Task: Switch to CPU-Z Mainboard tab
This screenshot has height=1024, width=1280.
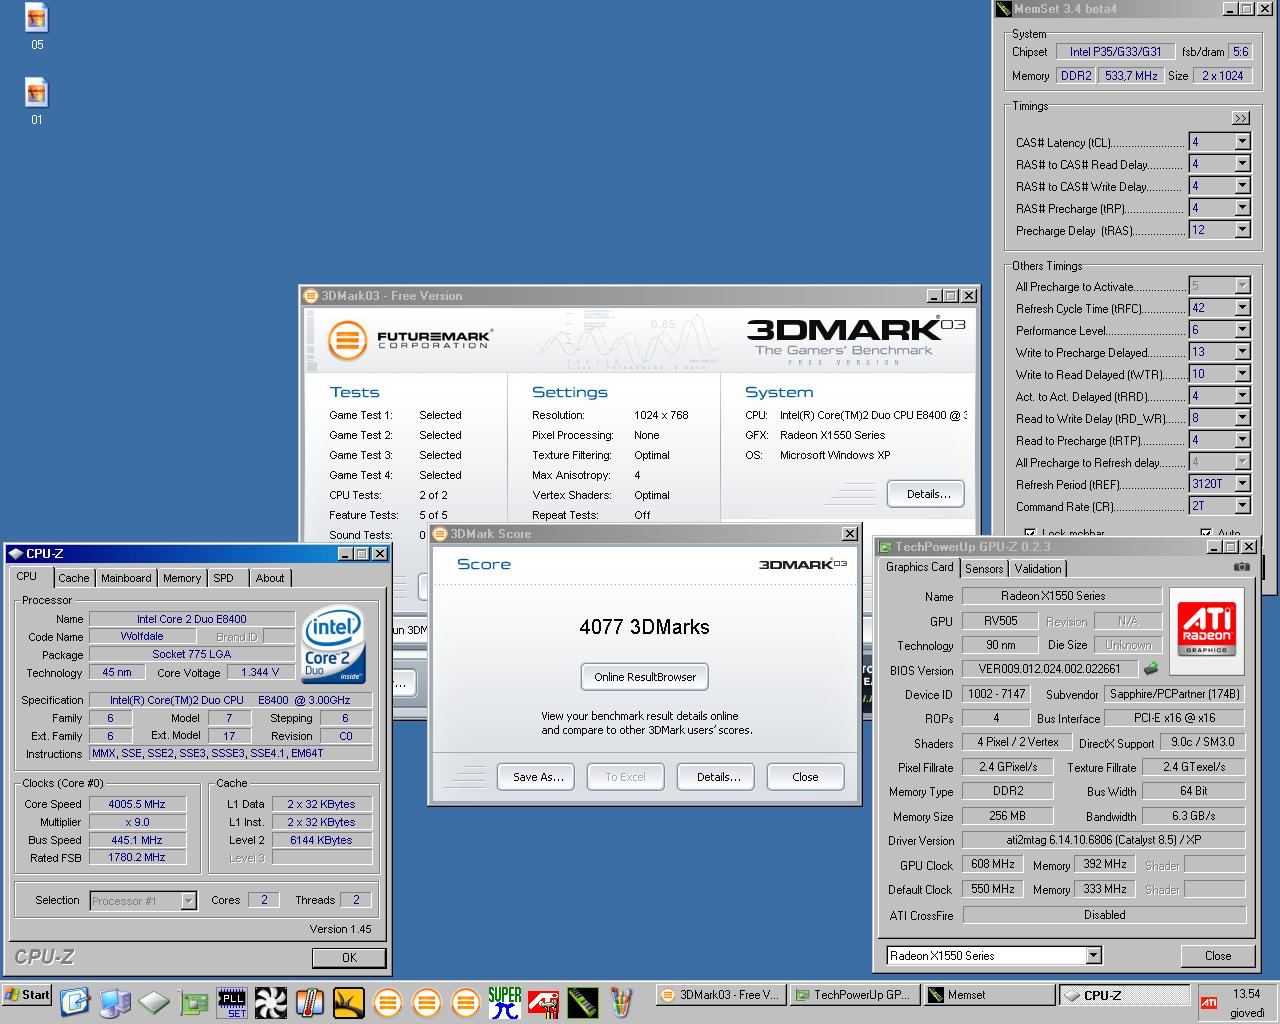Action: (x=126, y=578)
